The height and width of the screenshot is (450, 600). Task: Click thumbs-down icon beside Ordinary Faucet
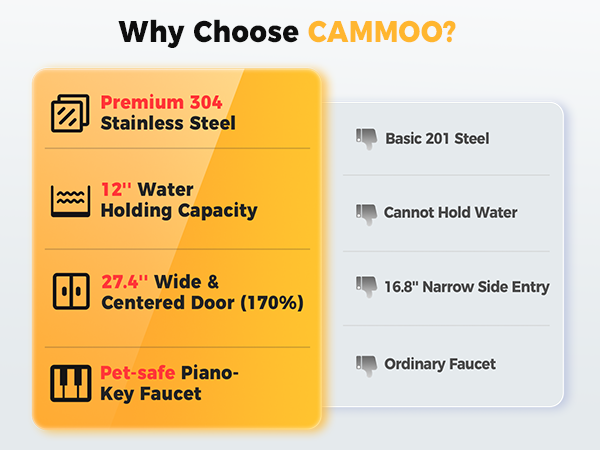[367, 366]
